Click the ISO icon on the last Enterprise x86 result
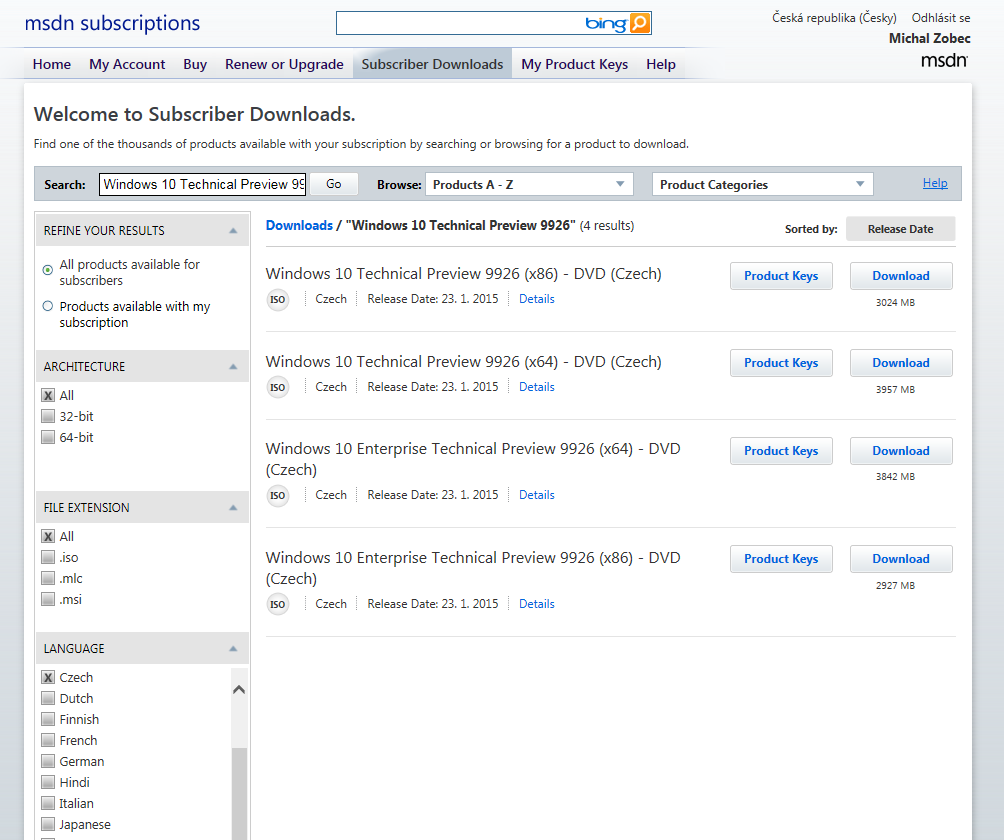 (x=278, y=603)
